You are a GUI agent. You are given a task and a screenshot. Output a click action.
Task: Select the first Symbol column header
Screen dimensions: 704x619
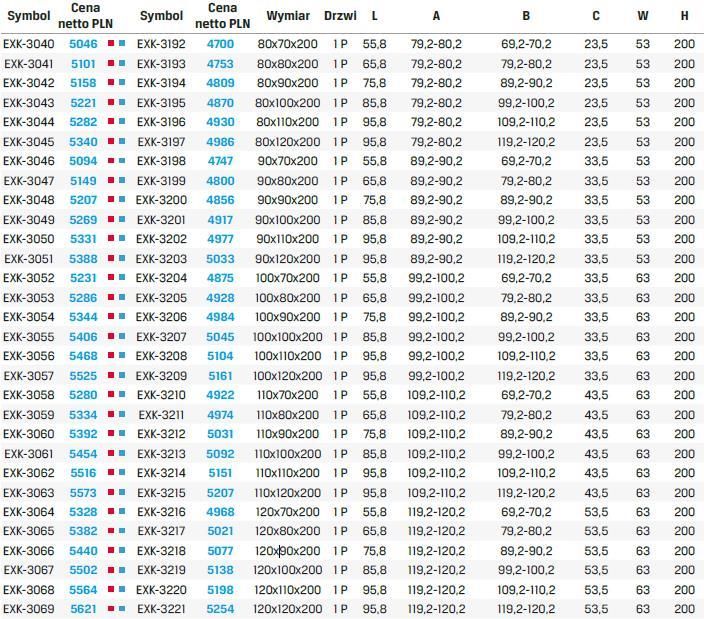28,17
